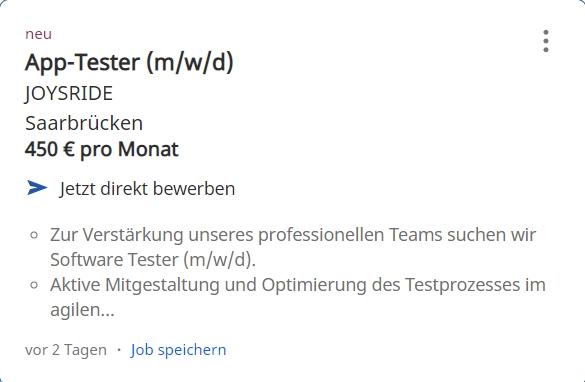Image resolution: width=585 pixels, height=382 pixels.
Task: Click the euro sign in the salary
Action: click(x=69, y=149)
